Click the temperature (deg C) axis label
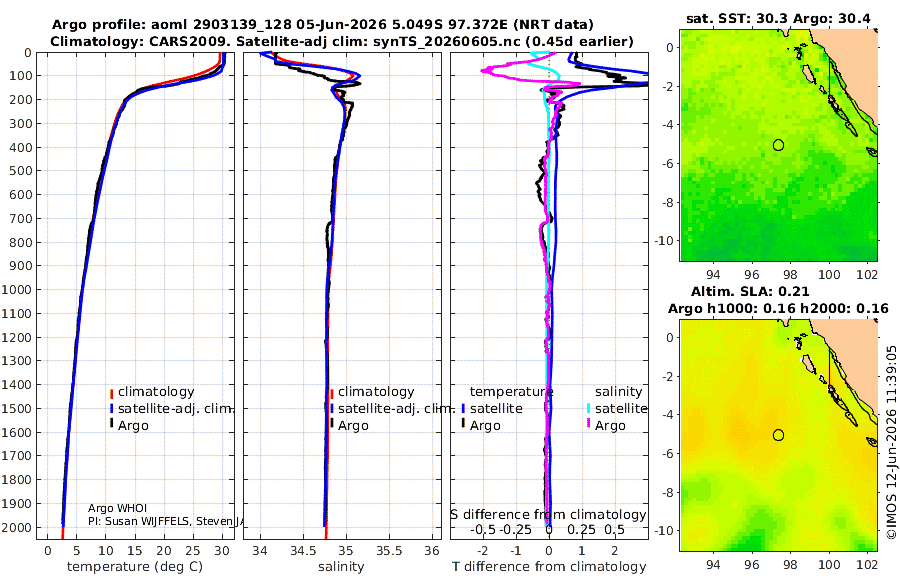The height and width of the screenshot is (580, 900). 135,567
